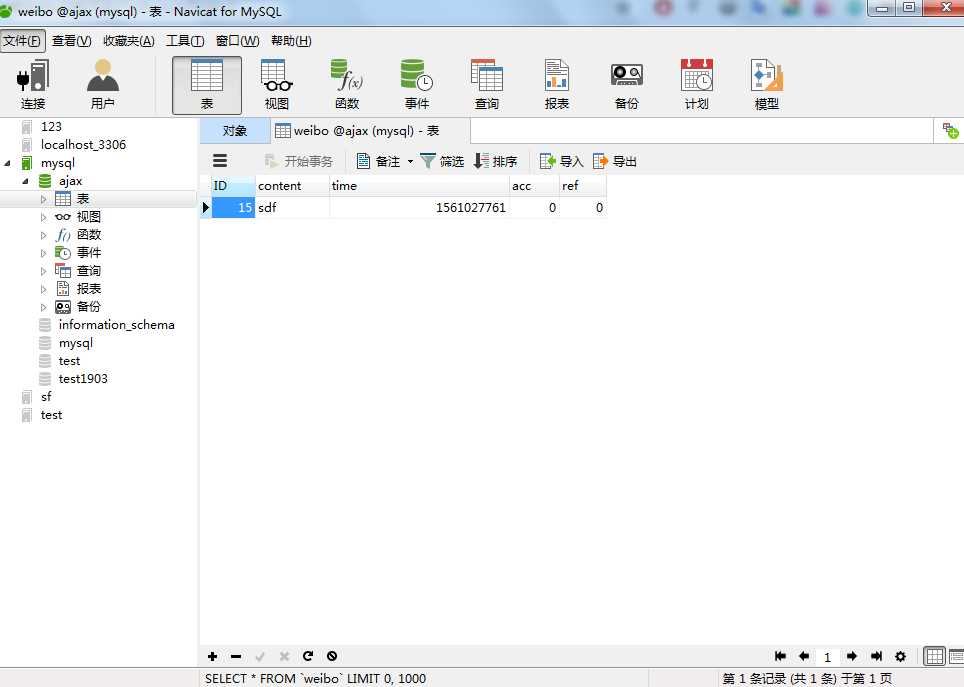Open the 查询 query toolbar icon
Viewport: 964px width, 687px height.
(x=487, y=85)
